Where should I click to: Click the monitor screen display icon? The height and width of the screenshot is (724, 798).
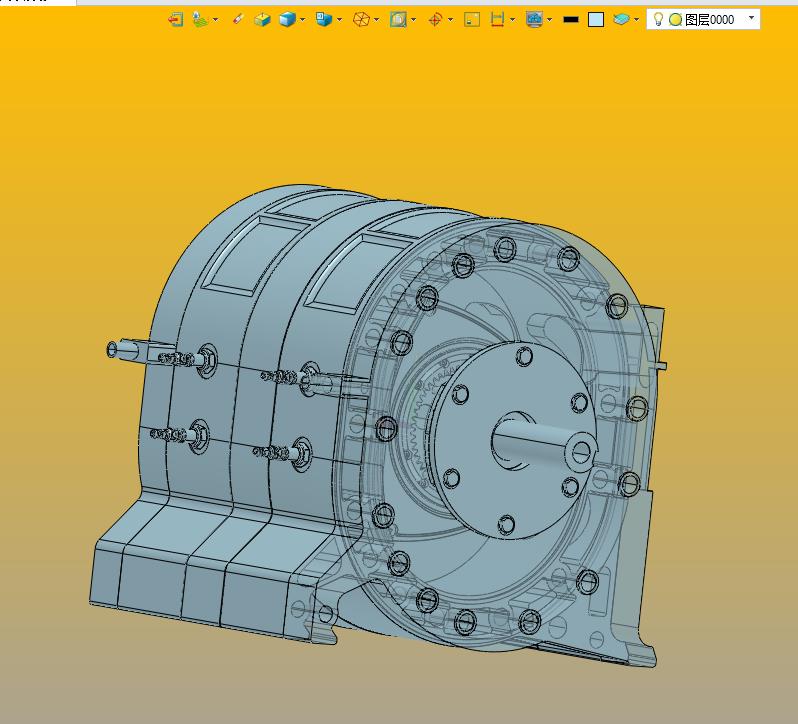(x=534, y=19)
